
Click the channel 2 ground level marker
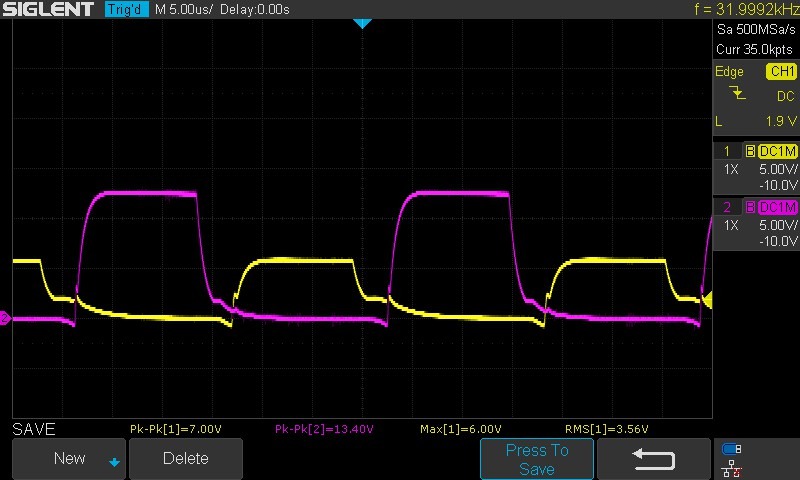[5, 318]
